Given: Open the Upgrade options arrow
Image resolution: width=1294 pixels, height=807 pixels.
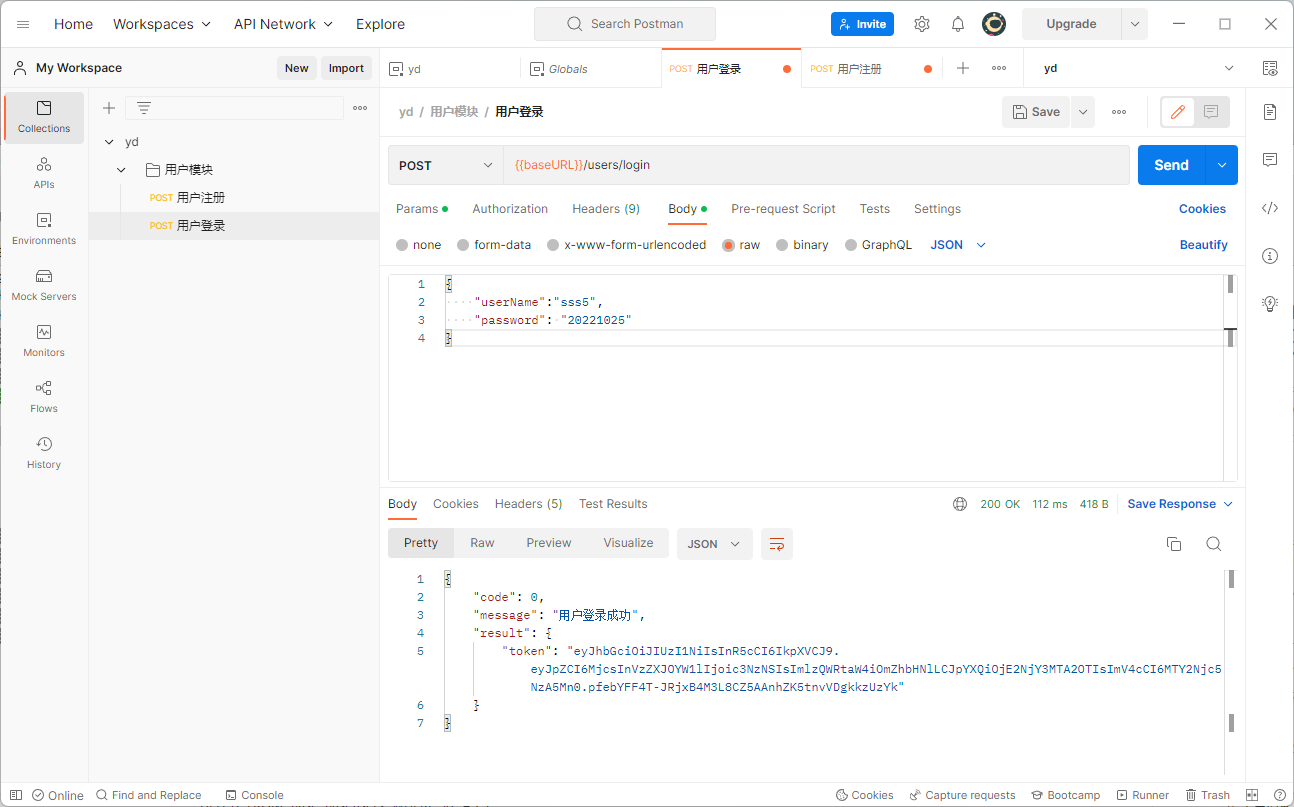Looking at the screenshot, I should pos(1135,24).
